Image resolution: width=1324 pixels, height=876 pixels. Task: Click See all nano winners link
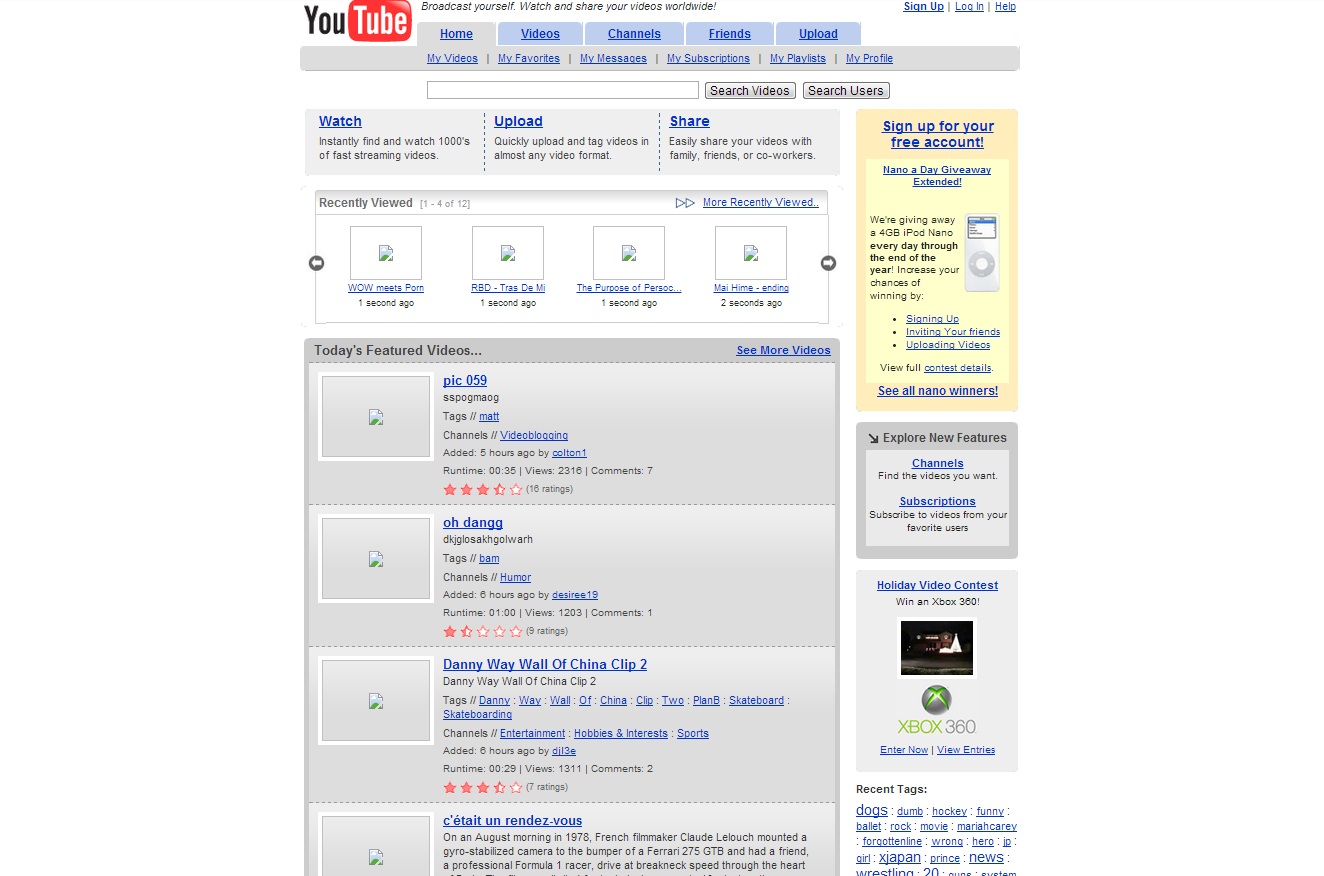click(938, 391)
